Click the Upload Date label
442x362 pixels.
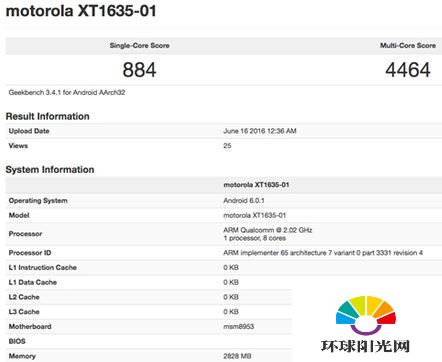29,131
